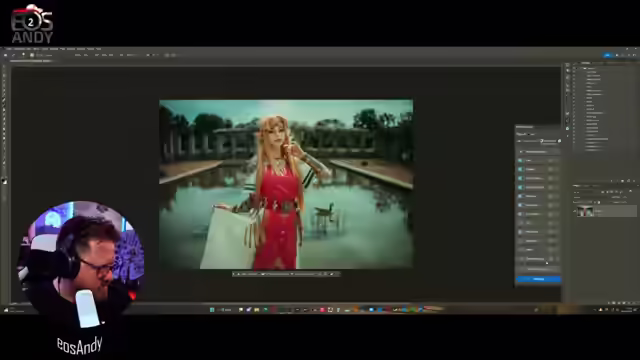
Task: Click the edited cosplay photo on the canvas
Action: coord(286,184)
